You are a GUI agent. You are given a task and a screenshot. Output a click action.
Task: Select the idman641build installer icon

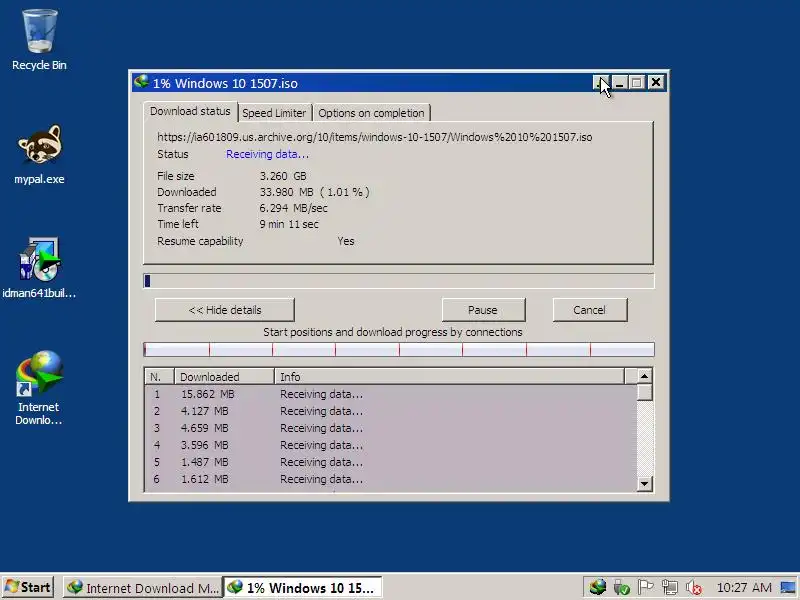point(39,267)
